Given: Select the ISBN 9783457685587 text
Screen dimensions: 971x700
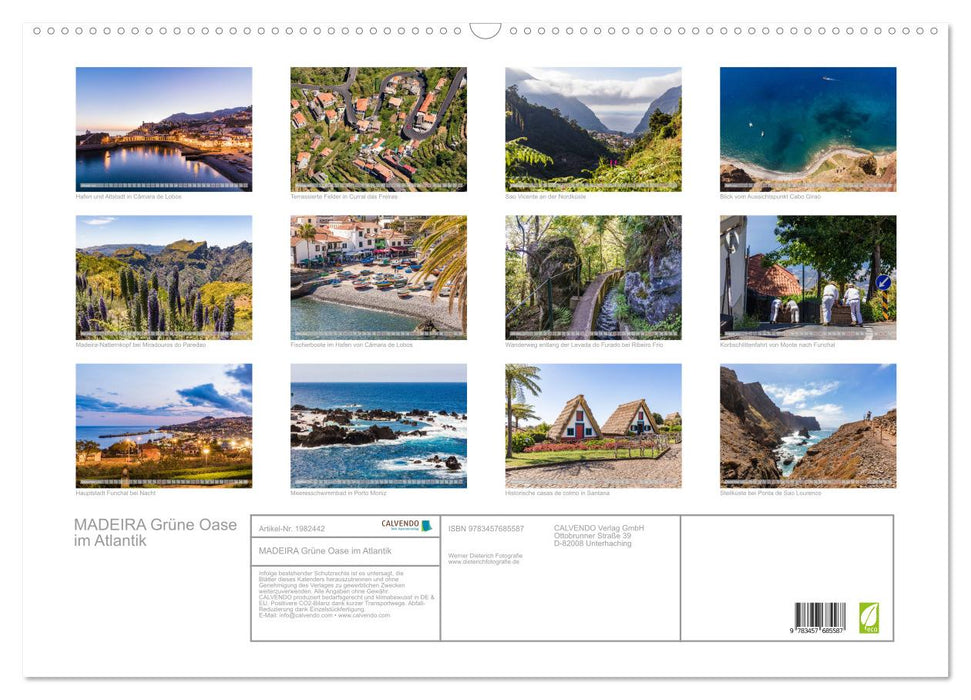Looking at the screenshot, I should (x=486, y=529).
